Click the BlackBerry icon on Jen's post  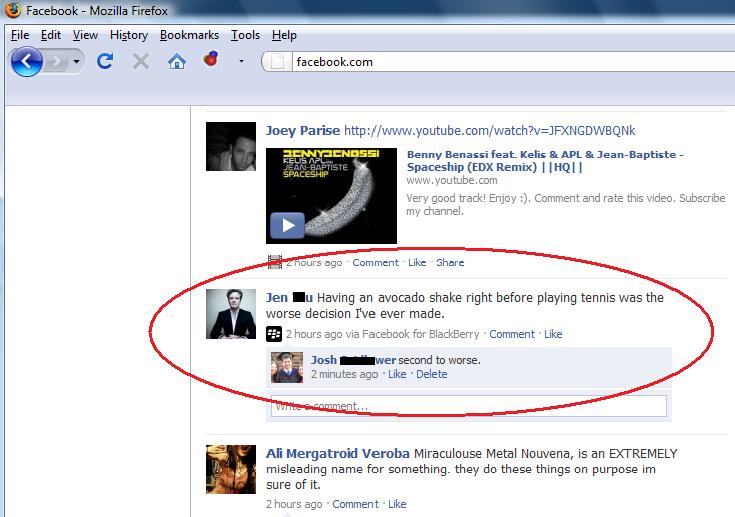(274, 334)
